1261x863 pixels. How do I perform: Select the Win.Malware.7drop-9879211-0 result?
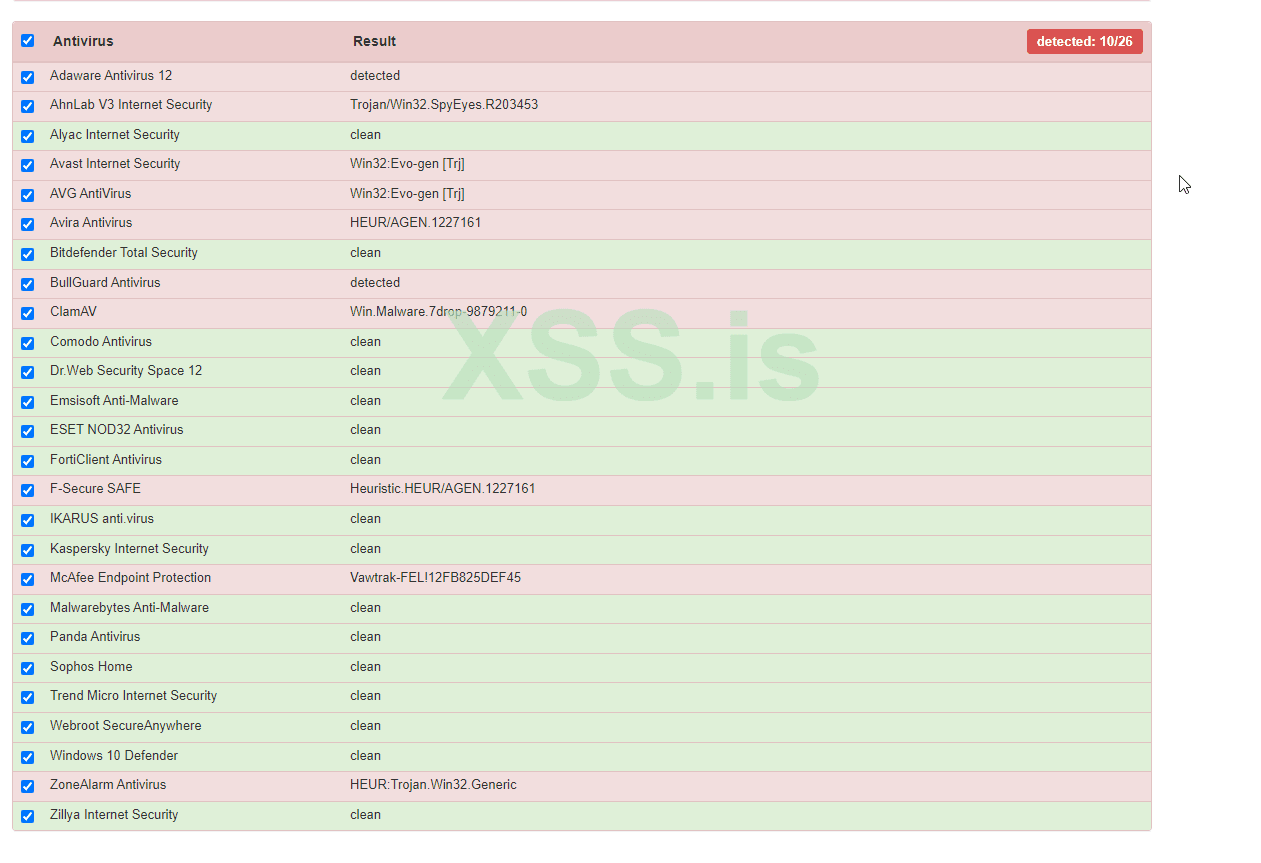pos(438,312)
